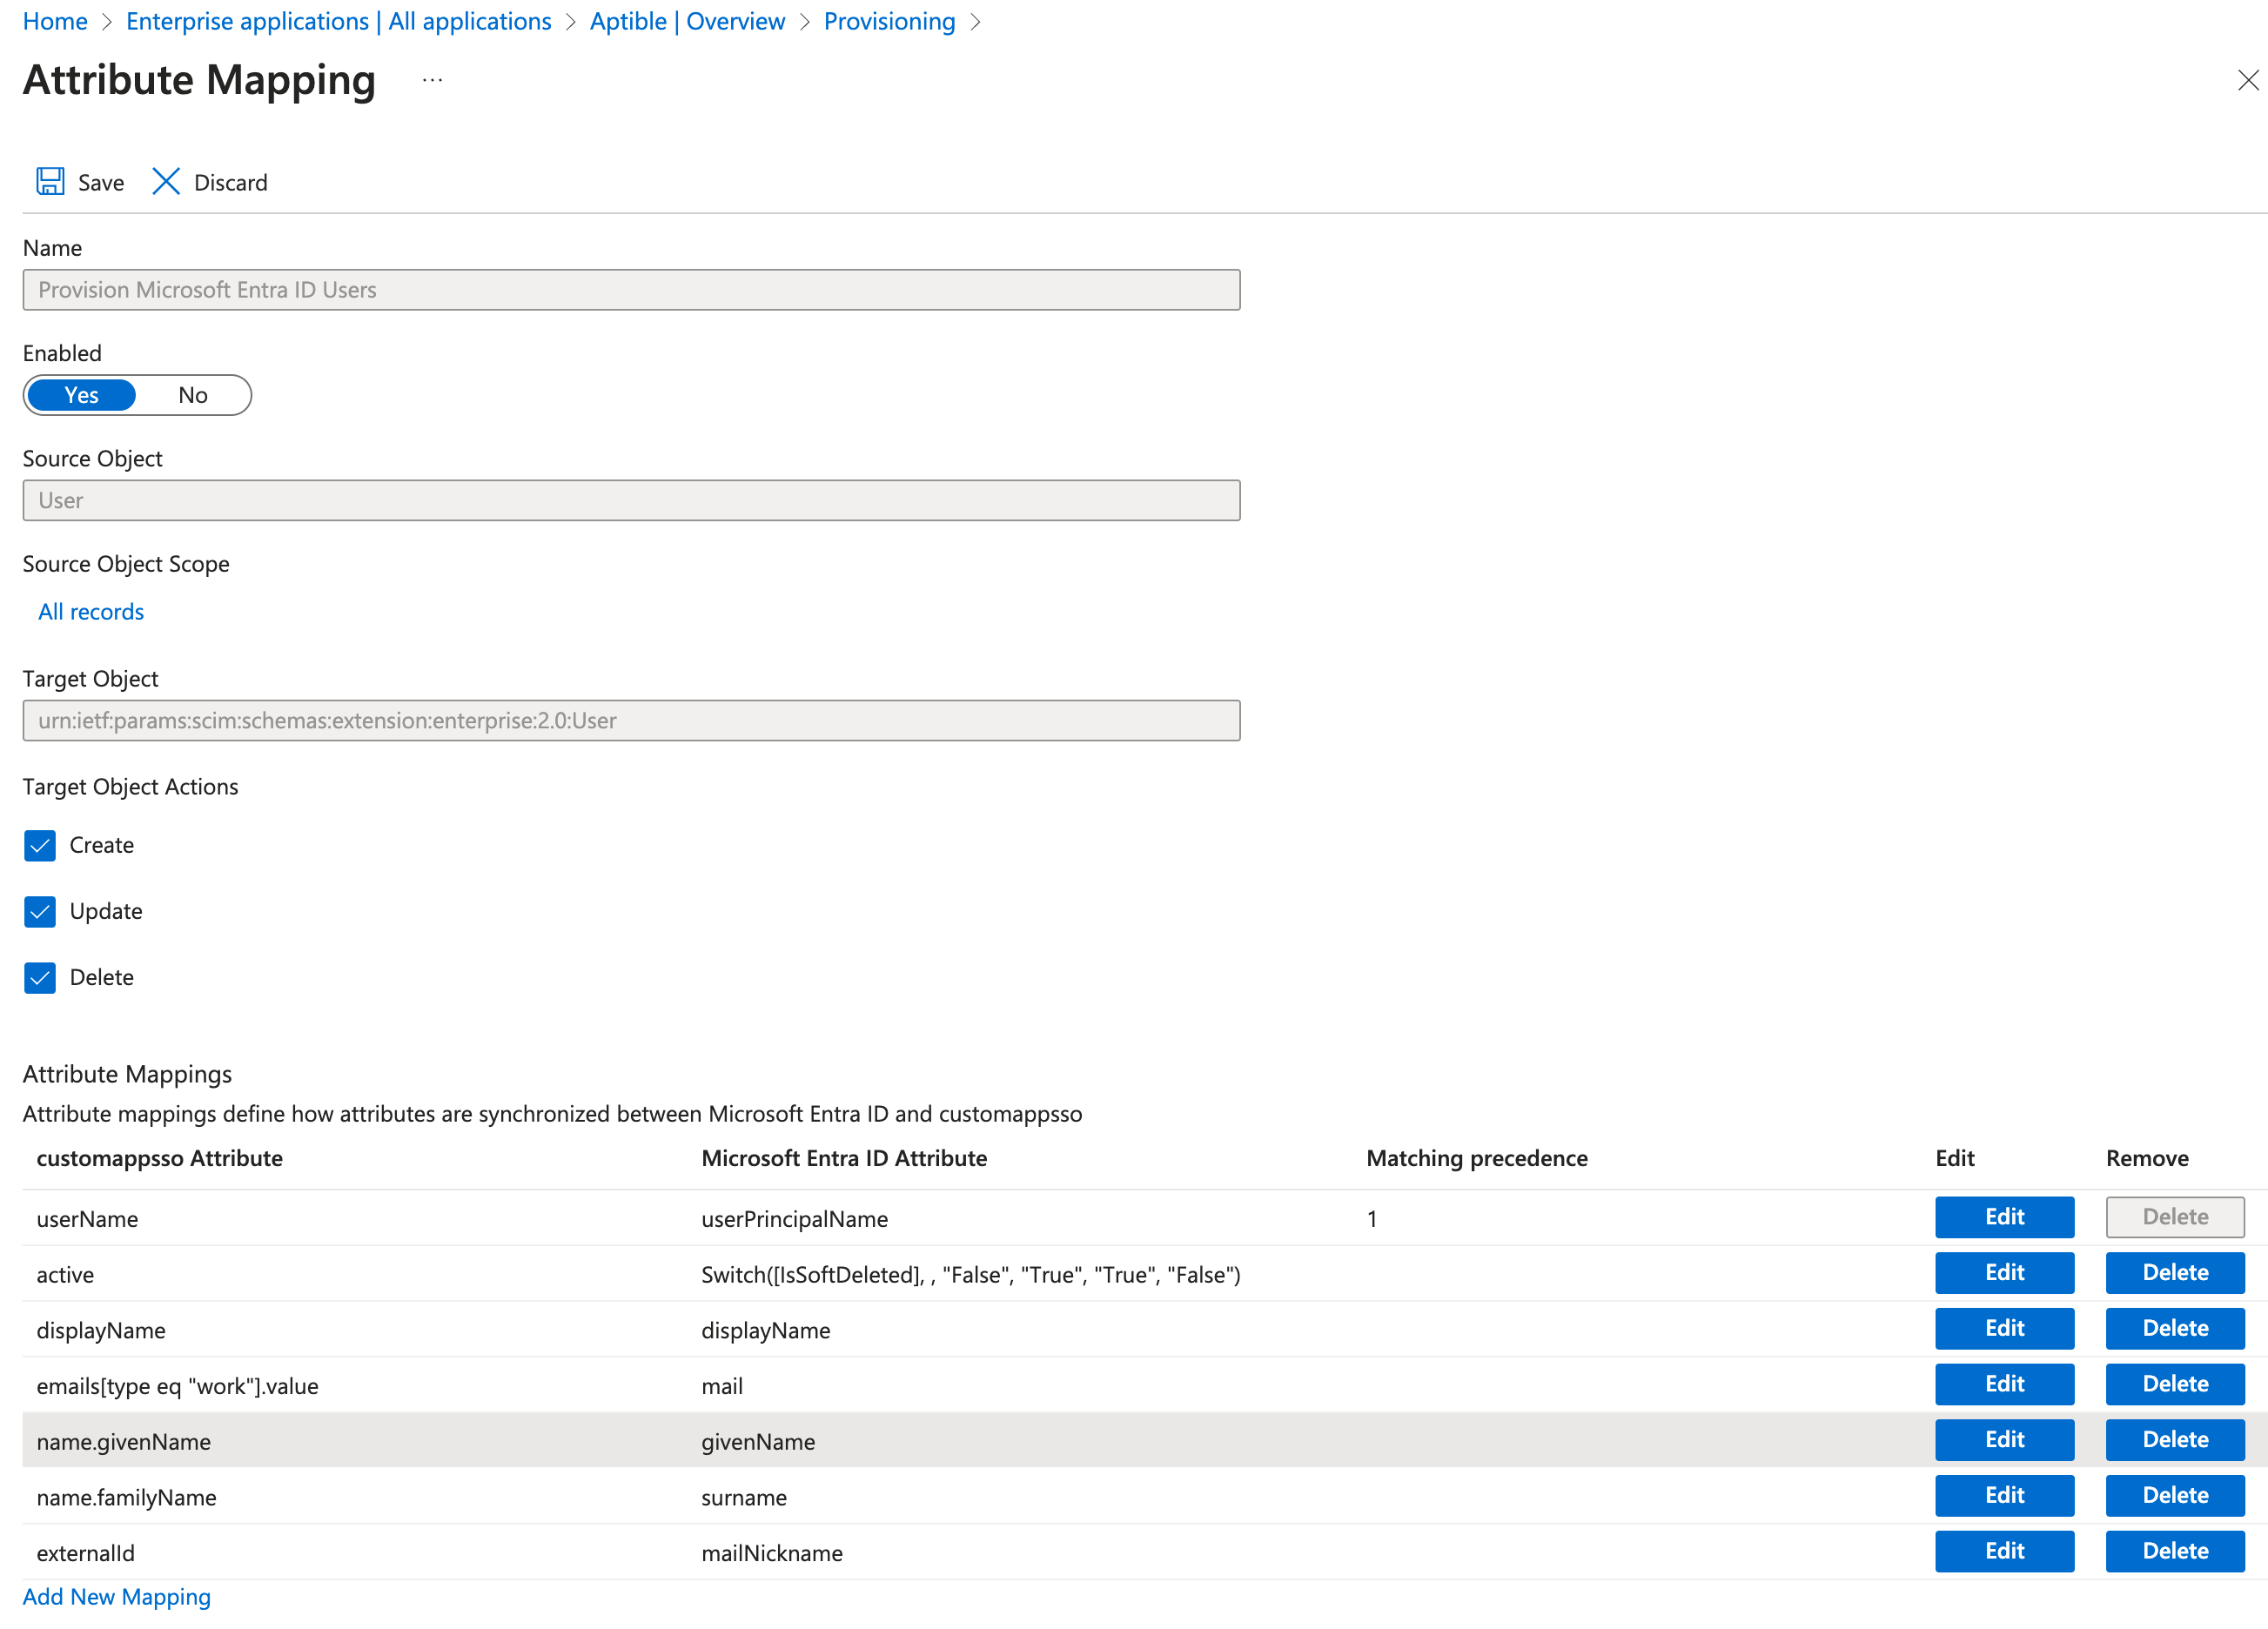The height and width of the screenshot is (1629, 2268).
Task: Click Add New Mapping link
Action: pyautogui.click(x=117, y=1596)
